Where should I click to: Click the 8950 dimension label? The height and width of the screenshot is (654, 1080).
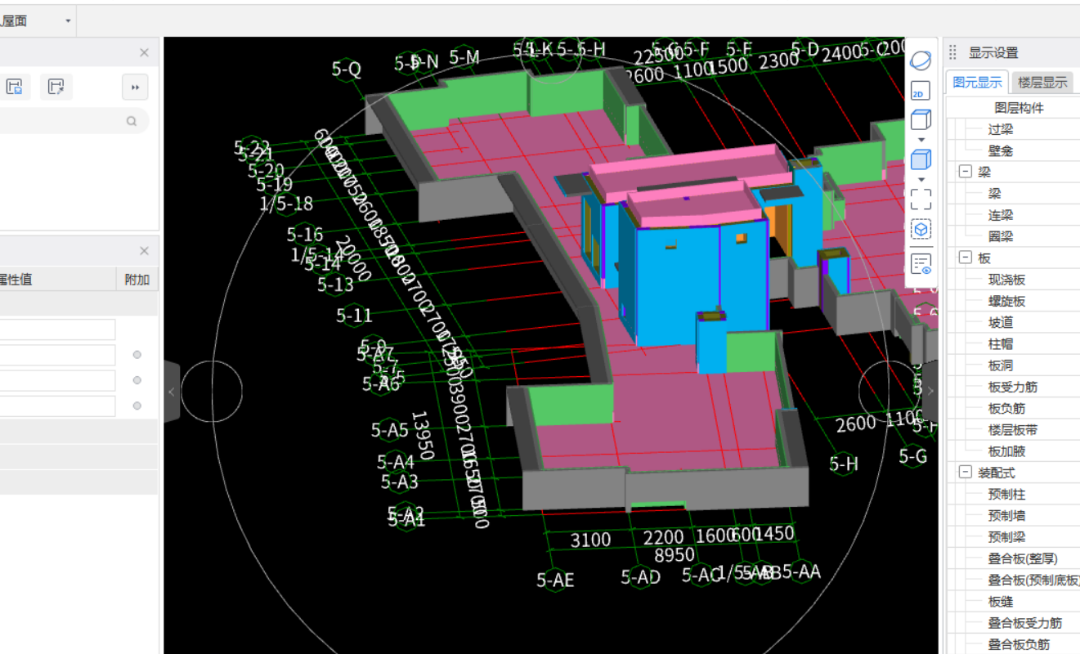[674, 555]
